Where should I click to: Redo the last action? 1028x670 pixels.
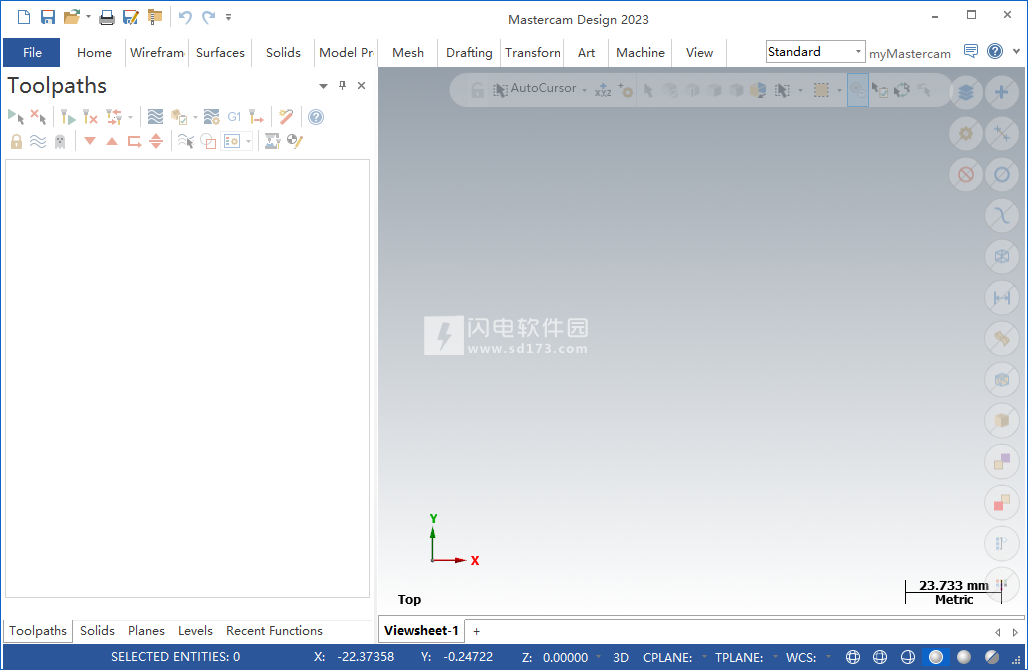[208, 17]
